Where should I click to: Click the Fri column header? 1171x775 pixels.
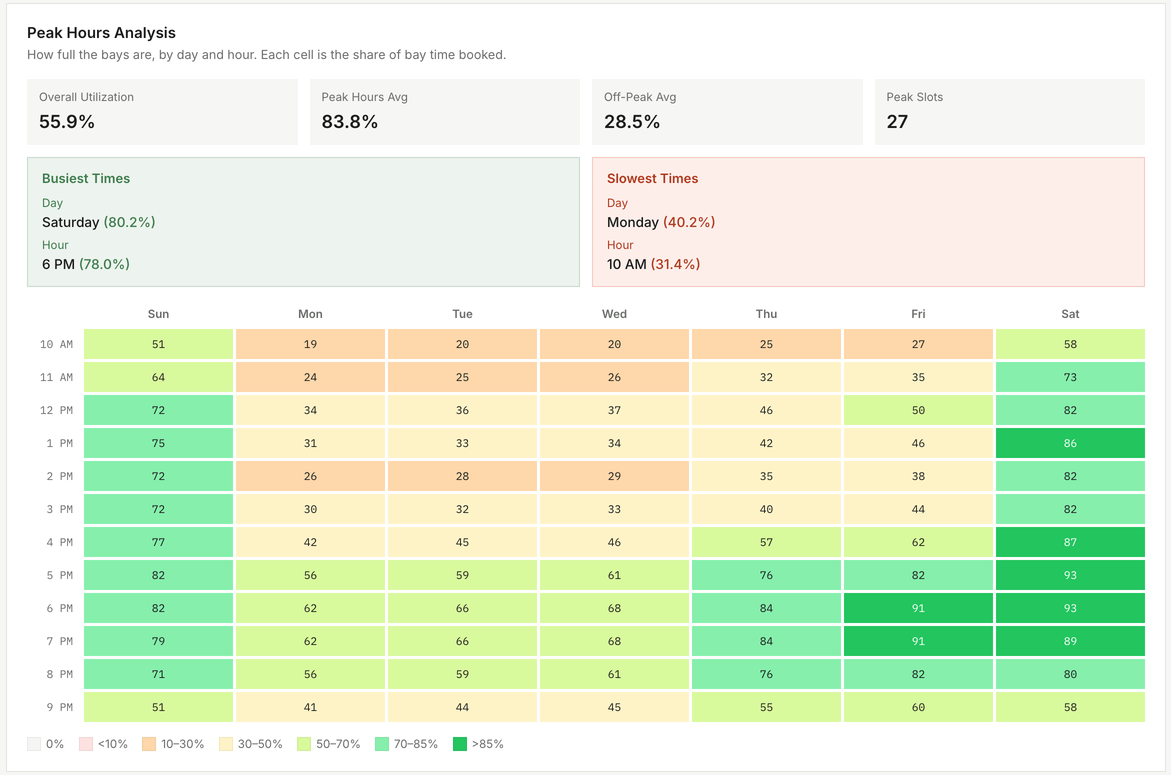tap(918, 314)
